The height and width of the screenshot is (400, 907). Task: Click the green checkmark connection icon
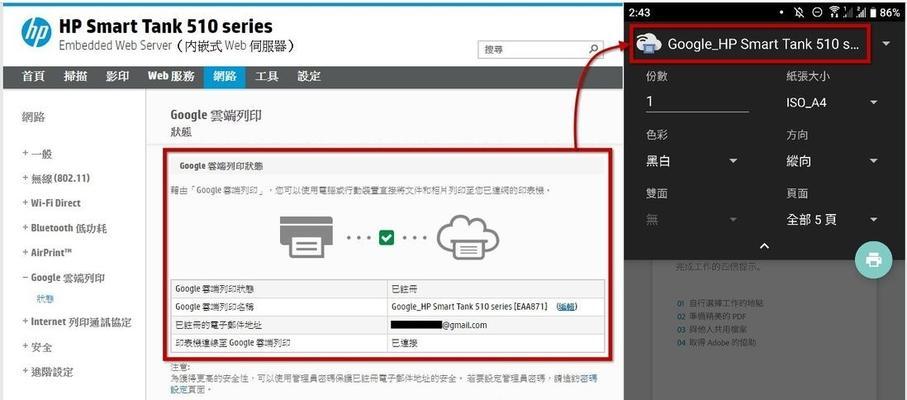tap(386, 238)
